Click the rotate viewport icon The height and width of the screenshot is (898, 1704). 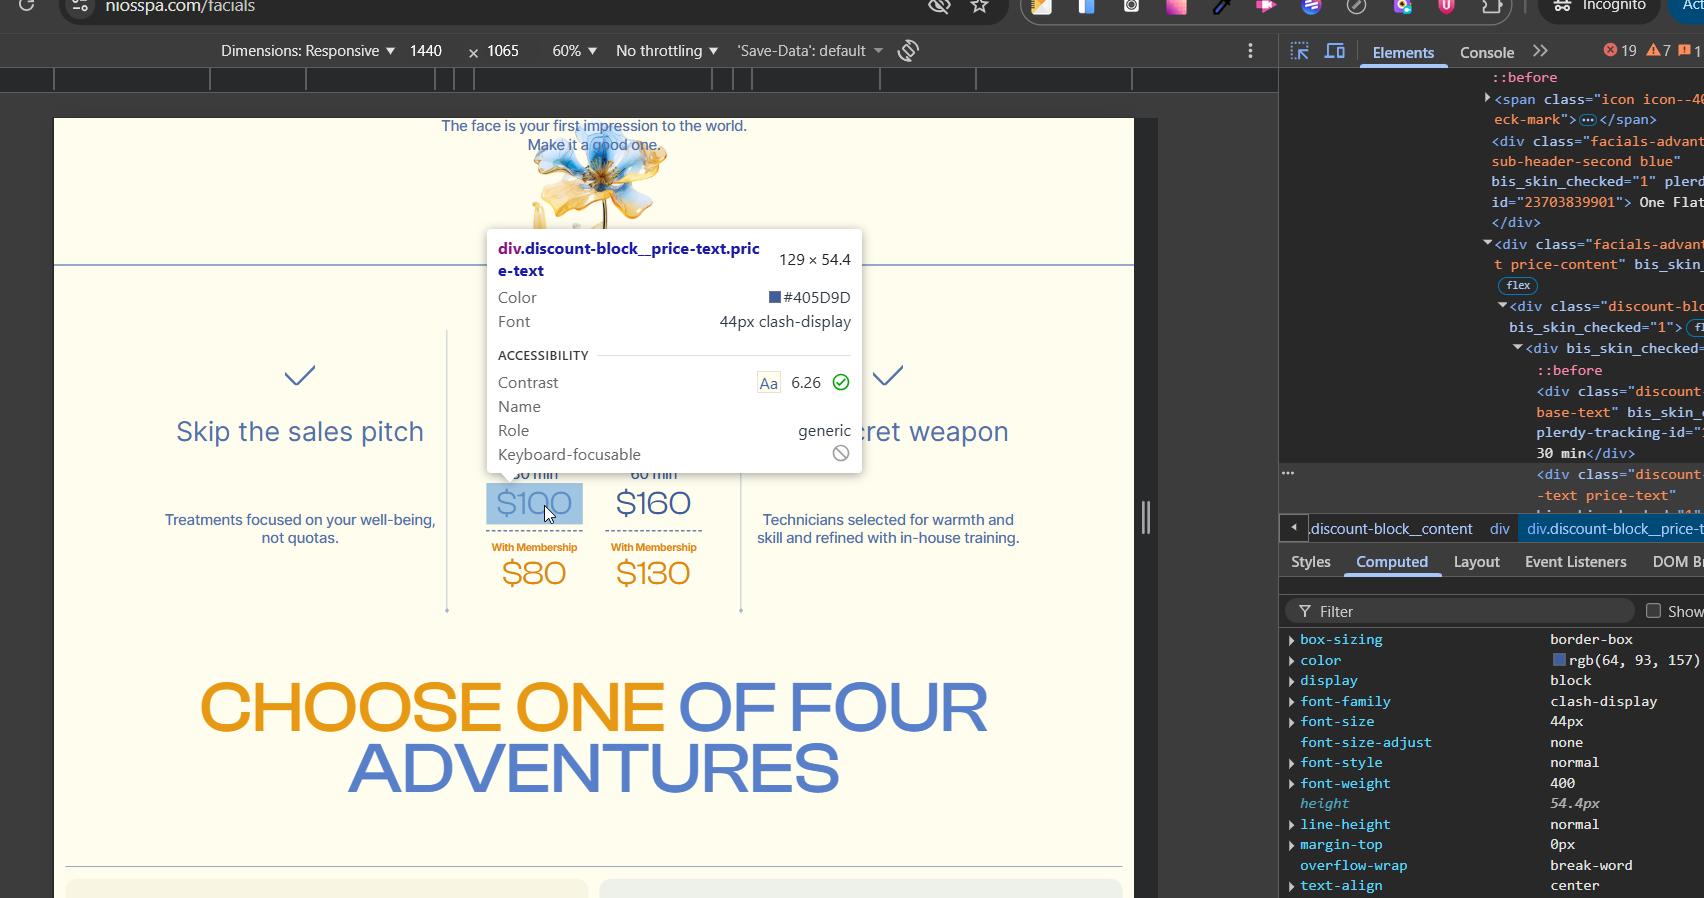click(x=908, y=51)
